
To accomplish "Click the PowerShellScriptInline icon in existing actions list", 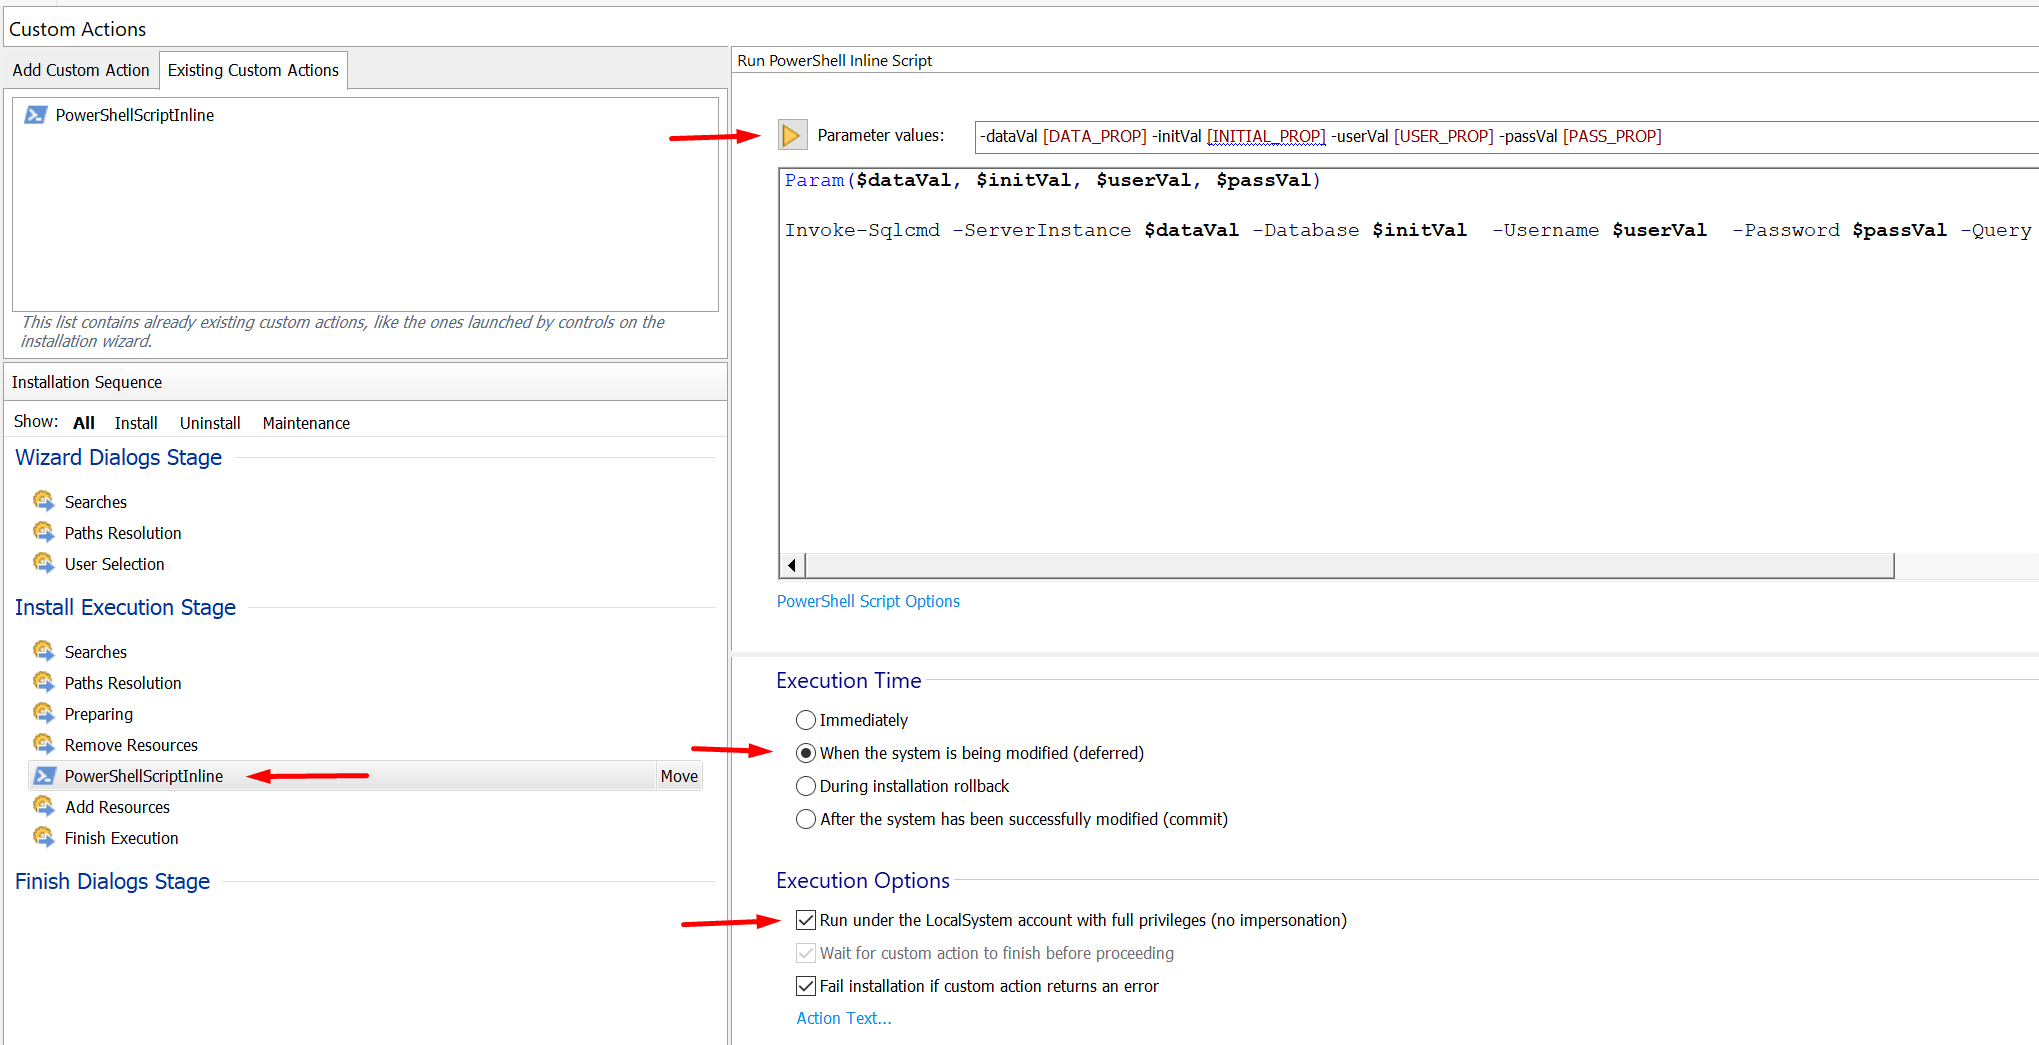I will coord(36,115).
